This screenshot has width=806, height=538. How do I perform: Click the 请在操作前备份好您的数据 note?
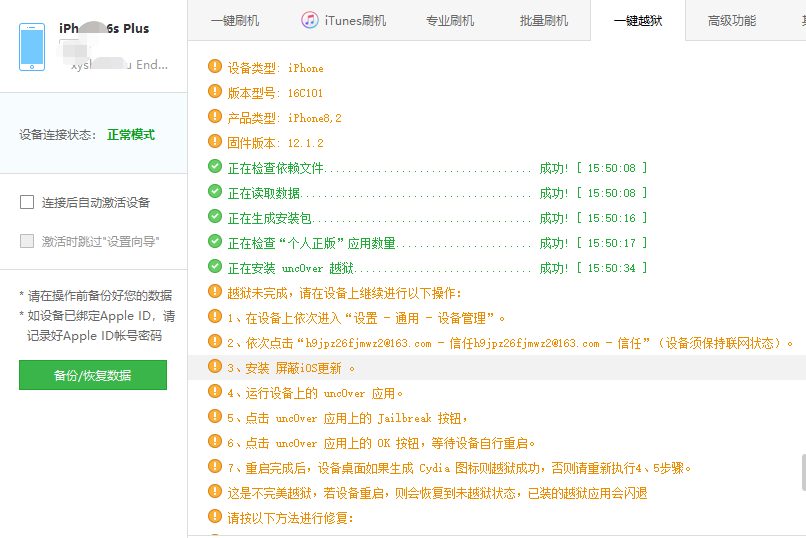[96, 295]
